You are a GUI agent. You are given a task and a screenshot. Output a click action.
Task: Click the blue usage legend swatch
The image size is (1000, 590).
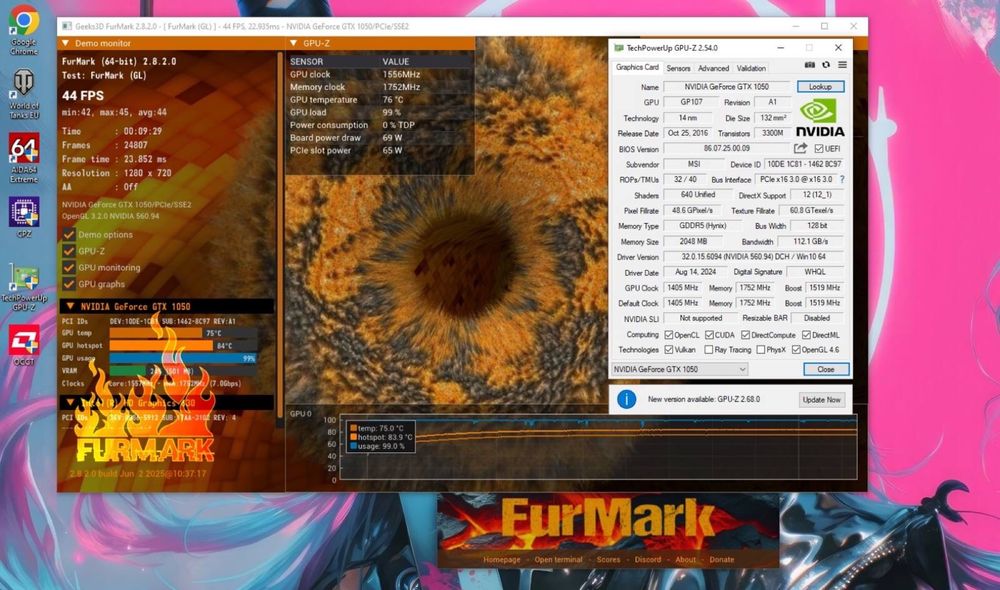pyautogui.click(x=353, y=446)
